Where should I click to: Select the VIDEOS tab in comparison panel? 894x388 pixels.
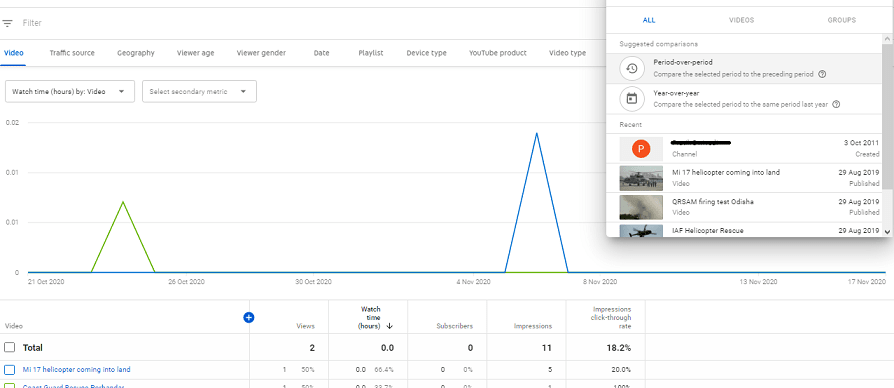[x=741, y=20]
